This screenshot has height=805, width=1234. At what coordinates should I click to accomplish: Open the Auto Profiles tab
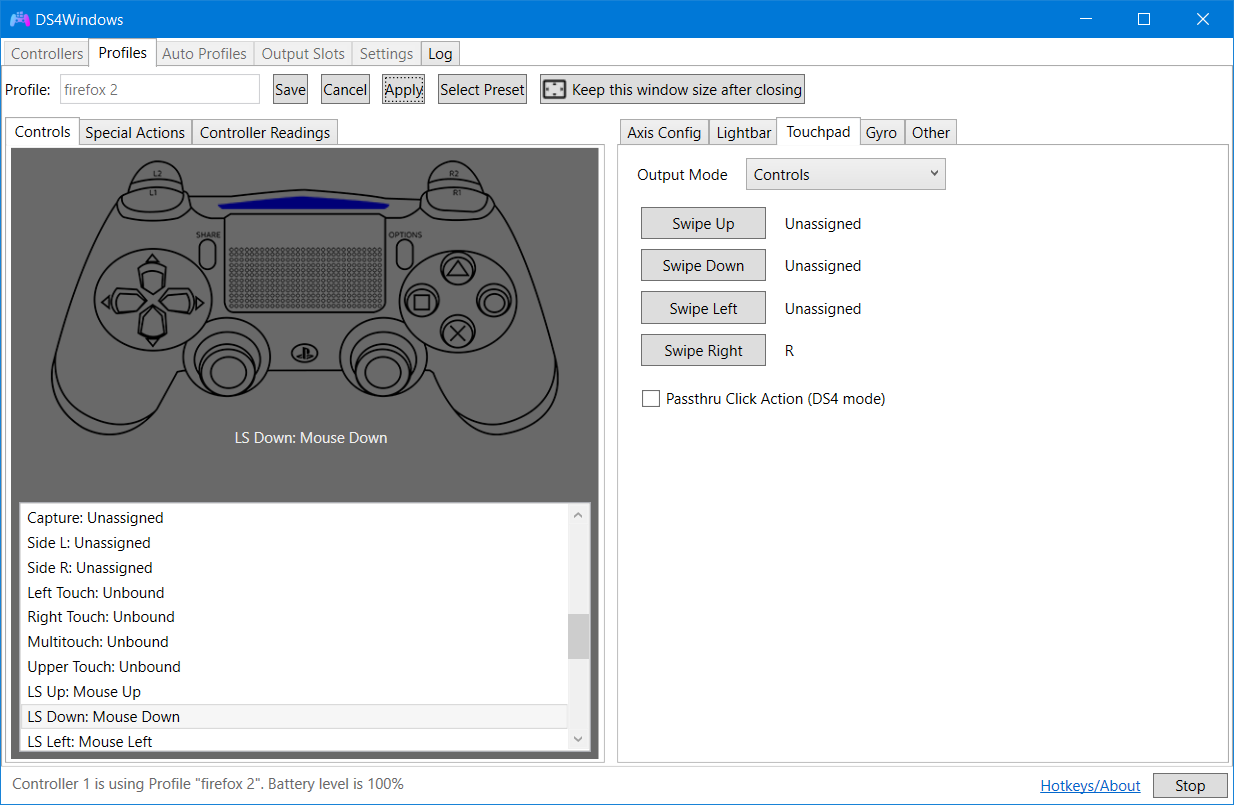point(204,54)
